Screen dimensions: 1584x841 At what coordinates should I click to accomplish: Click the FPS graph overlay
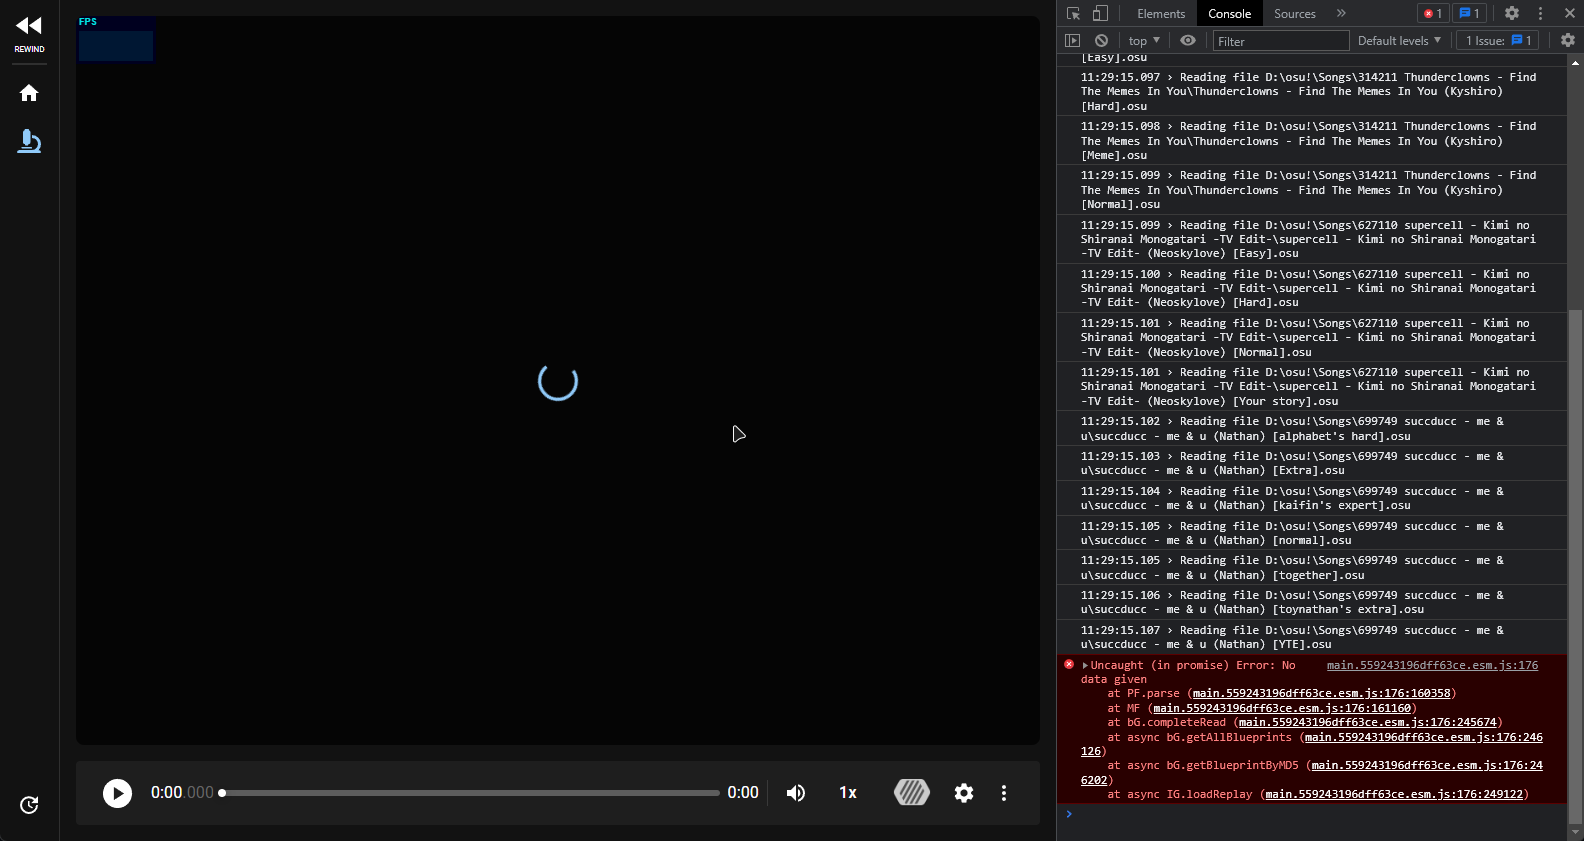(x=116, y=39)
